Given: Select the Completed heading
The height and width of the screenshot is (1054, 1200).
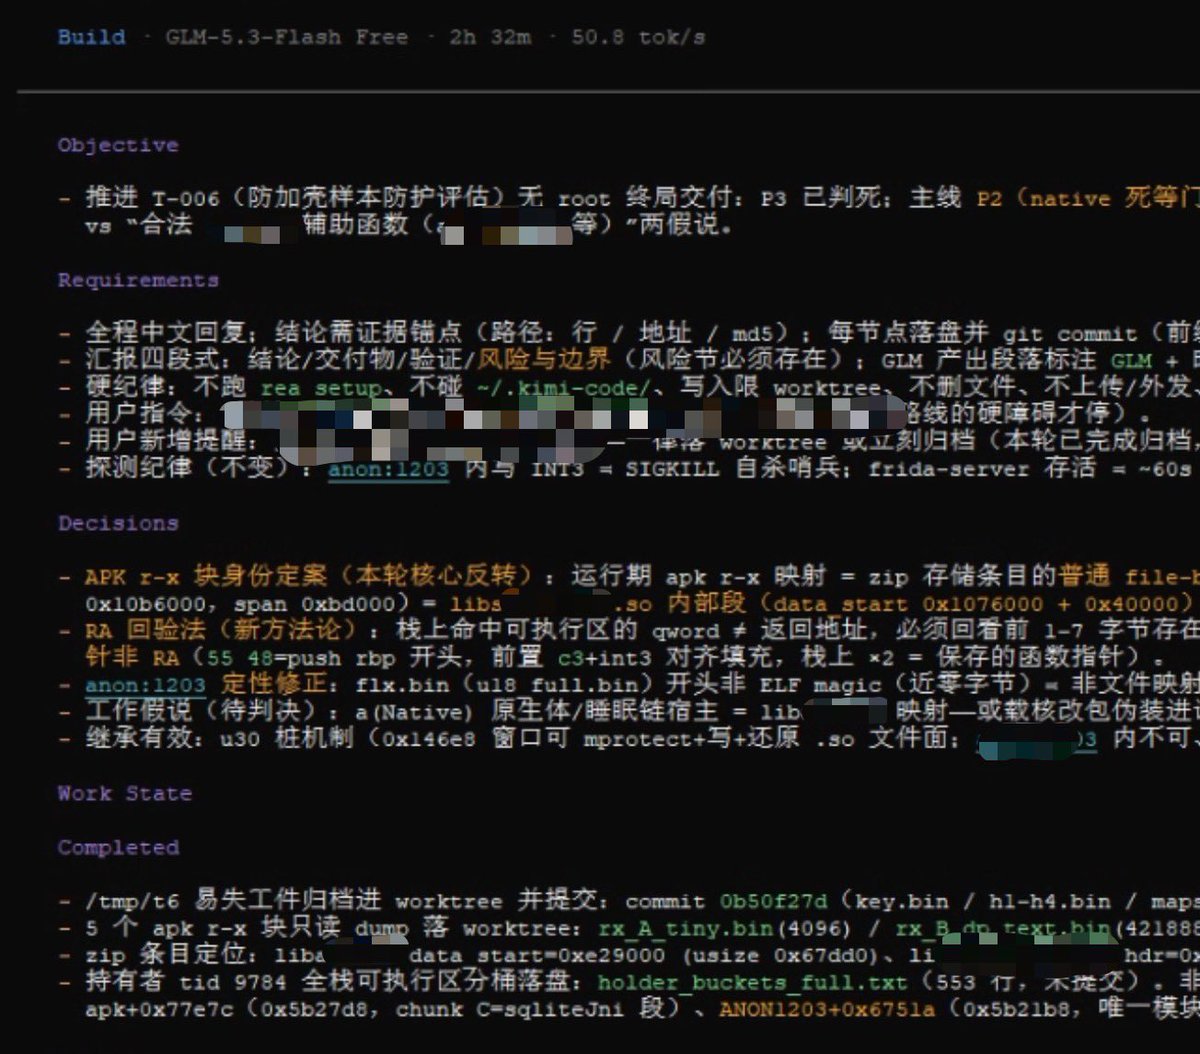Looking at the screenshot, I should [118, 847].
